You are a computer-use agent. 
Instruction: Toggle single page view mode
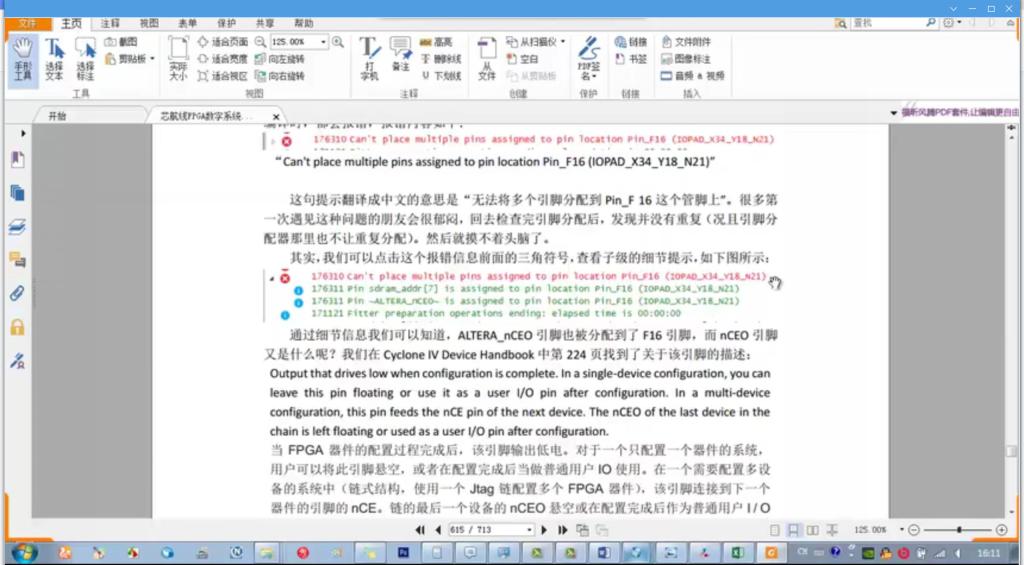tap(773, 530)
